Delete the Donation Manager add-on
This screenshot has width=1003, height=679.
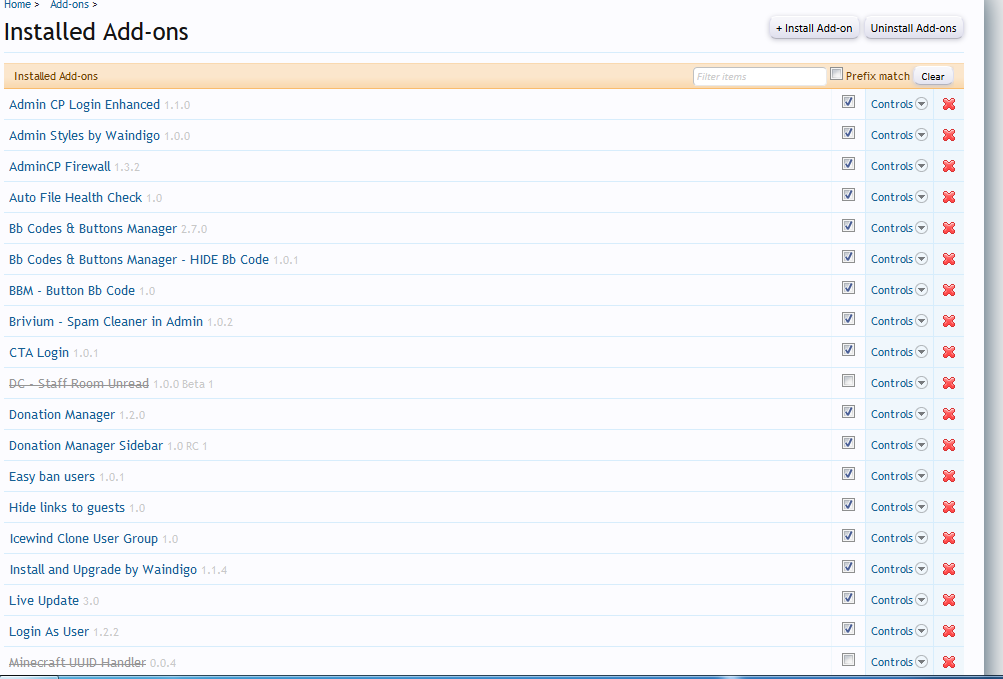948,414
